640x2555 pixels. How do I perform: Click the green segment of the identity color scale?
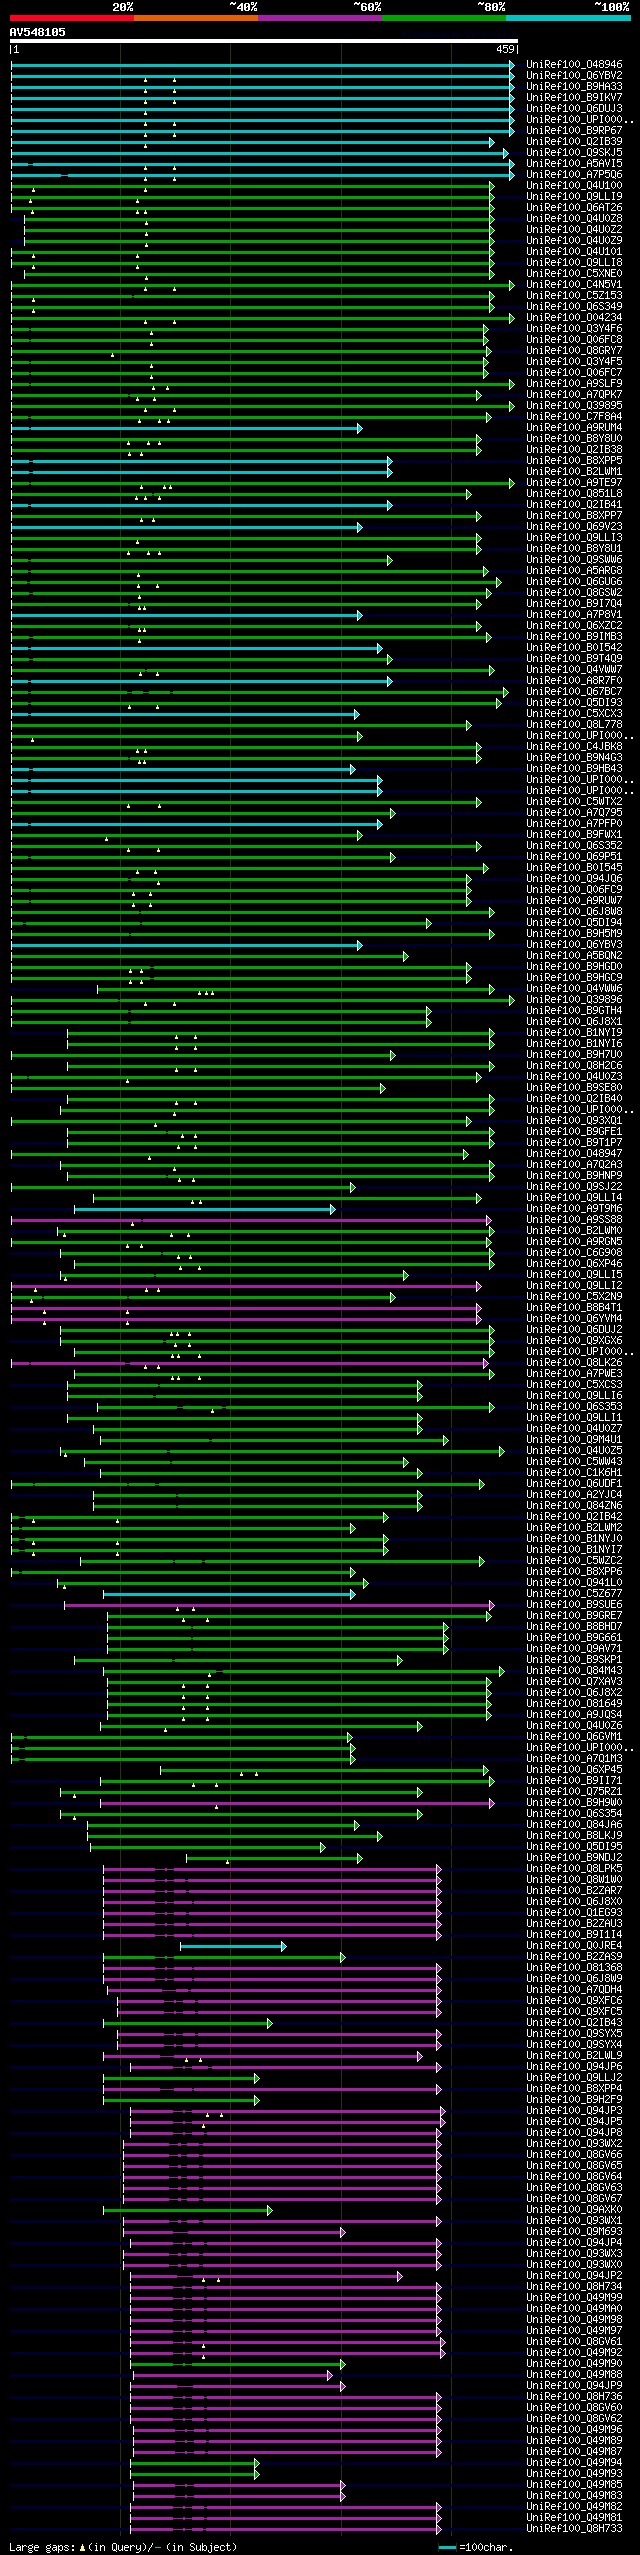coord(443,17)
